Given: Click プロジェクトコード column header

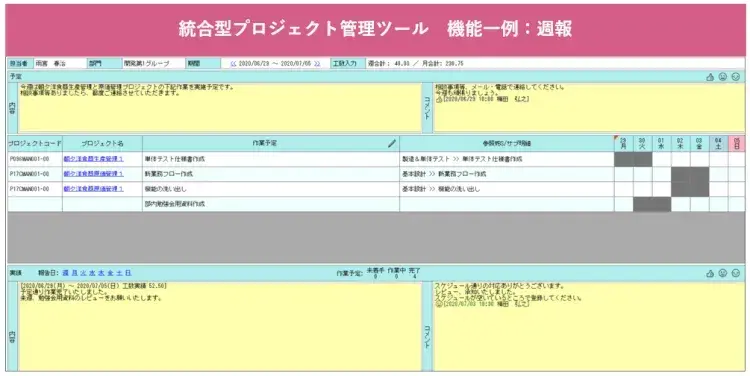Looking at the screenshot, I should 35,144.
